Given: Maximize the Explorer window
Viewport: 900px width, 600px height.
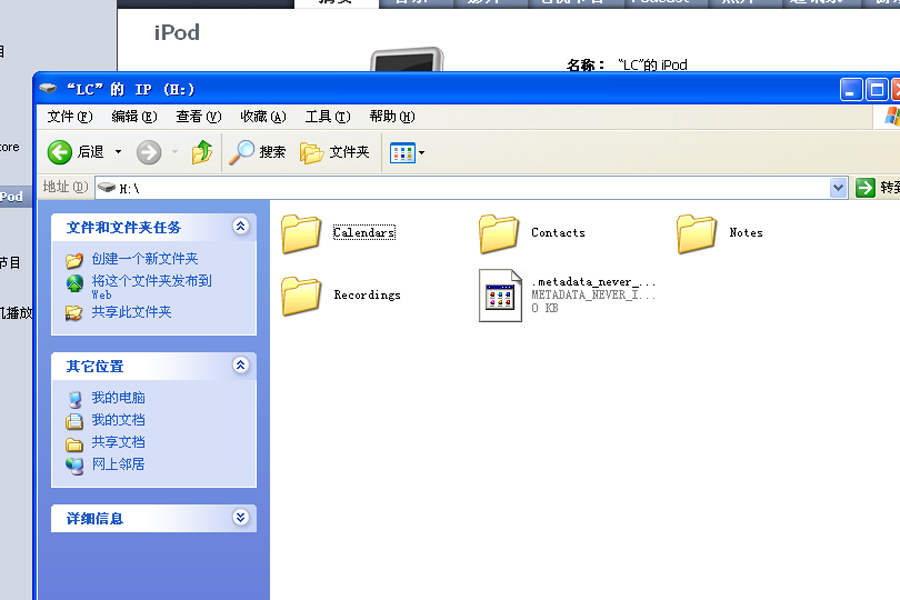Looking at the screenshot, I should click(877, 90).
